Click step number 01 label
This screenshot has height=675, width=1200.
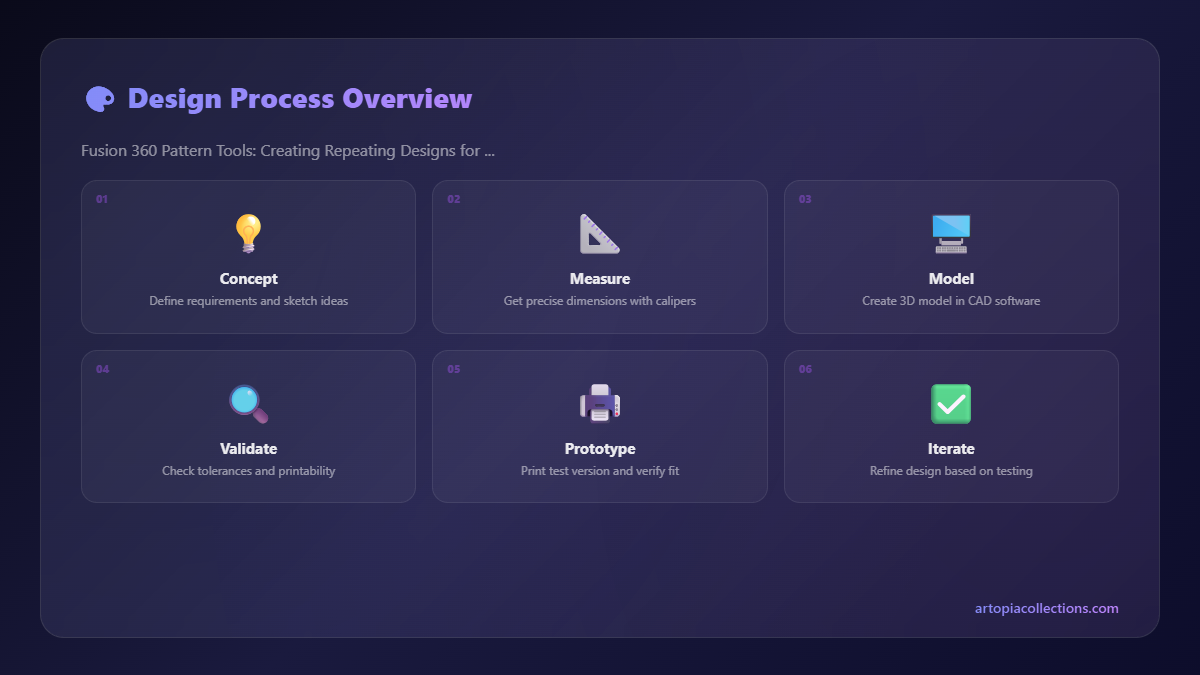(102, 199)
